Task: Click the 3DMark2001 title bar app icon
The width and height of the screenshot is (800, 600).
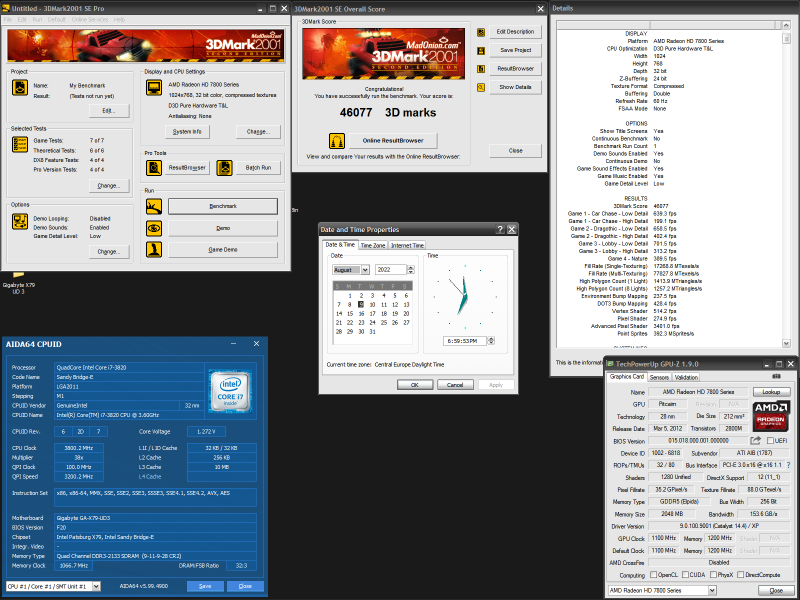Action: [6, 8]
